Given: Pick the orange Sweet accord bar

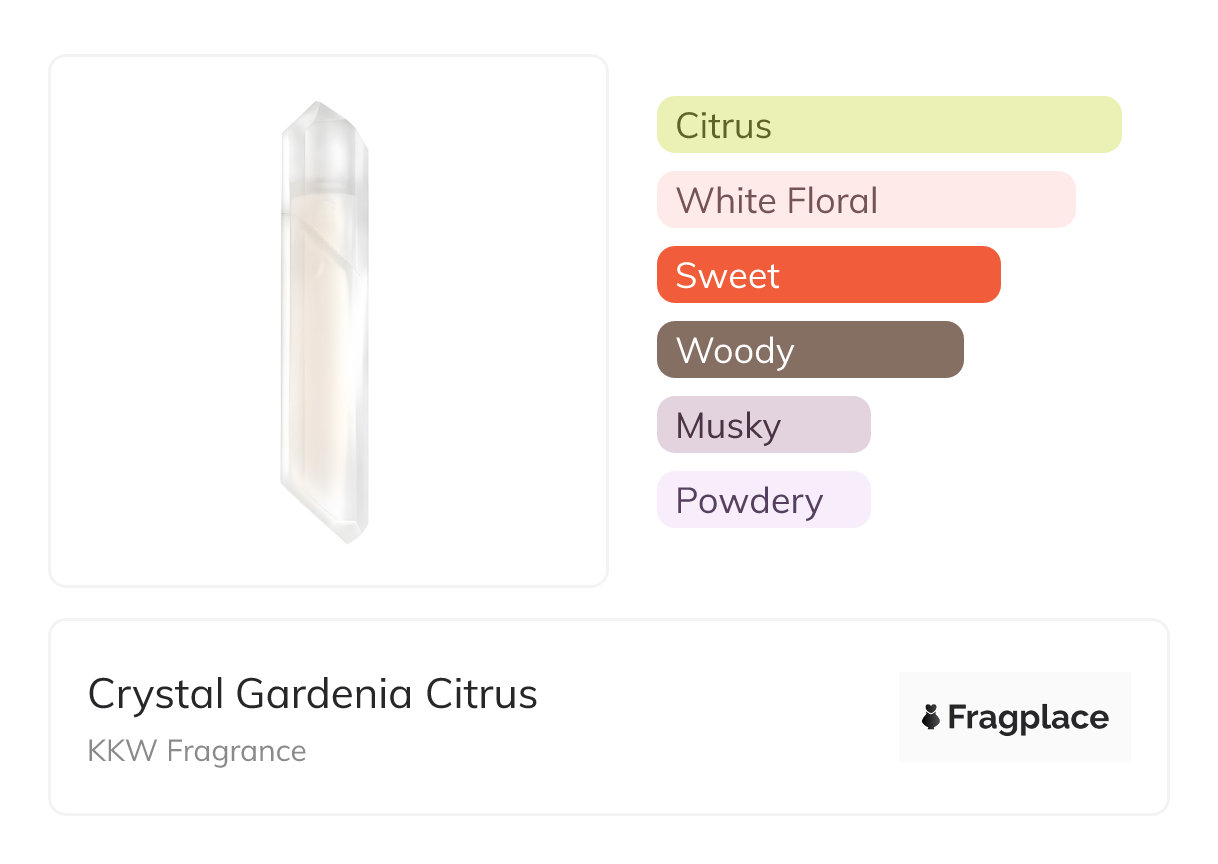Looking at the screenshot, I should tap(828, 275).
